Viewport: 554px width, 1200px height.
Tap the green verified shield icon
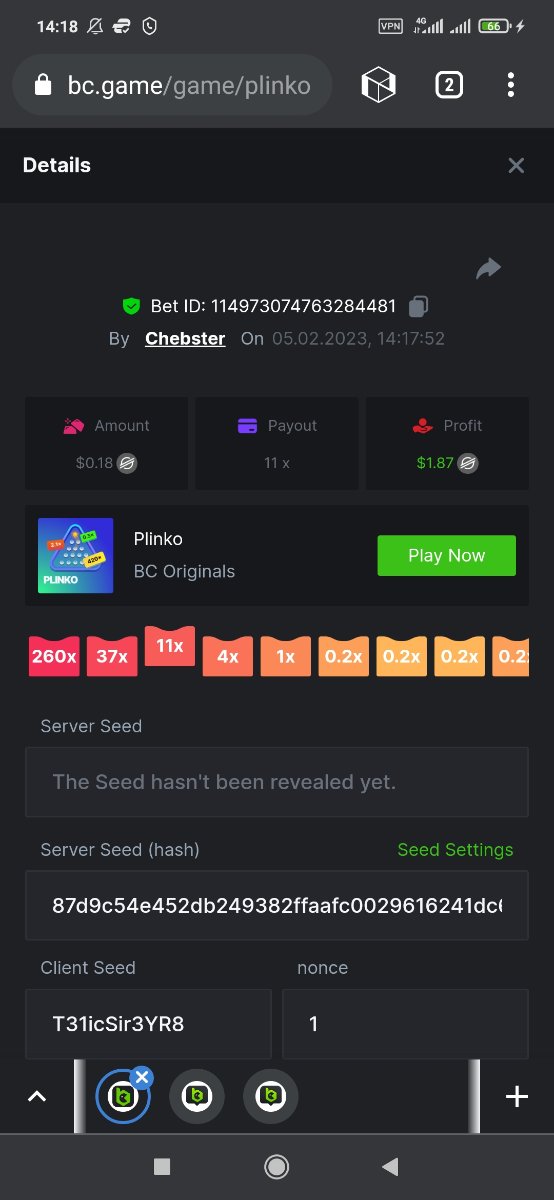(131, 306)
